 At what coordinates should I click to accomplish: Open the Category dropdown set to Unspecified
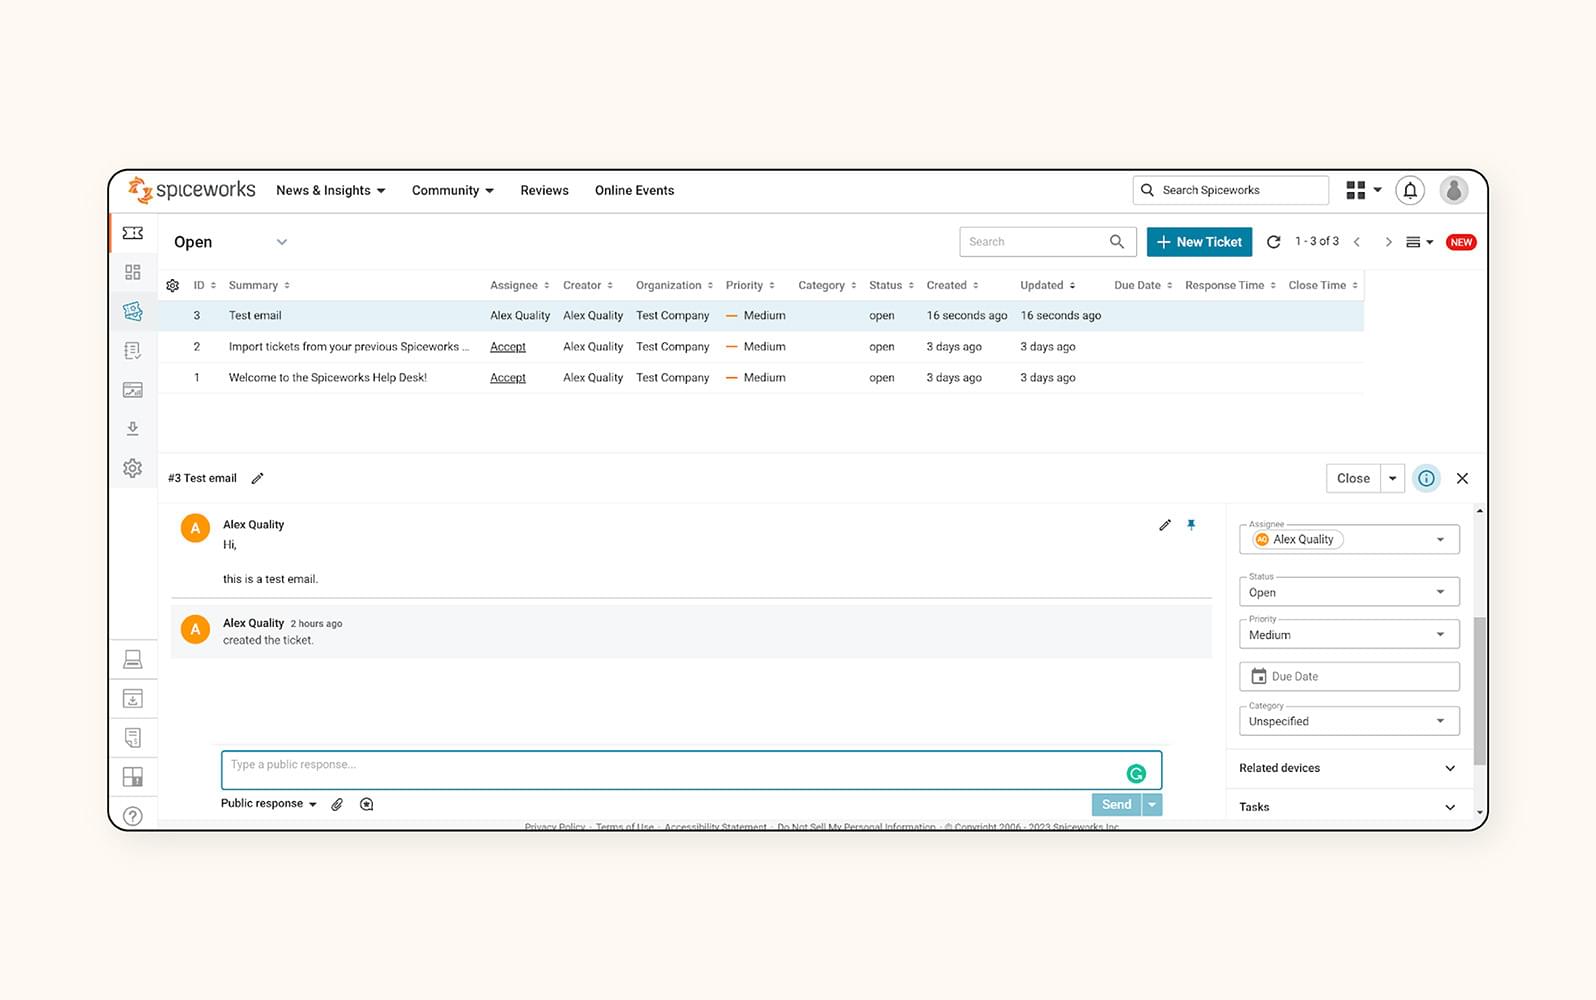(1349, 721)
